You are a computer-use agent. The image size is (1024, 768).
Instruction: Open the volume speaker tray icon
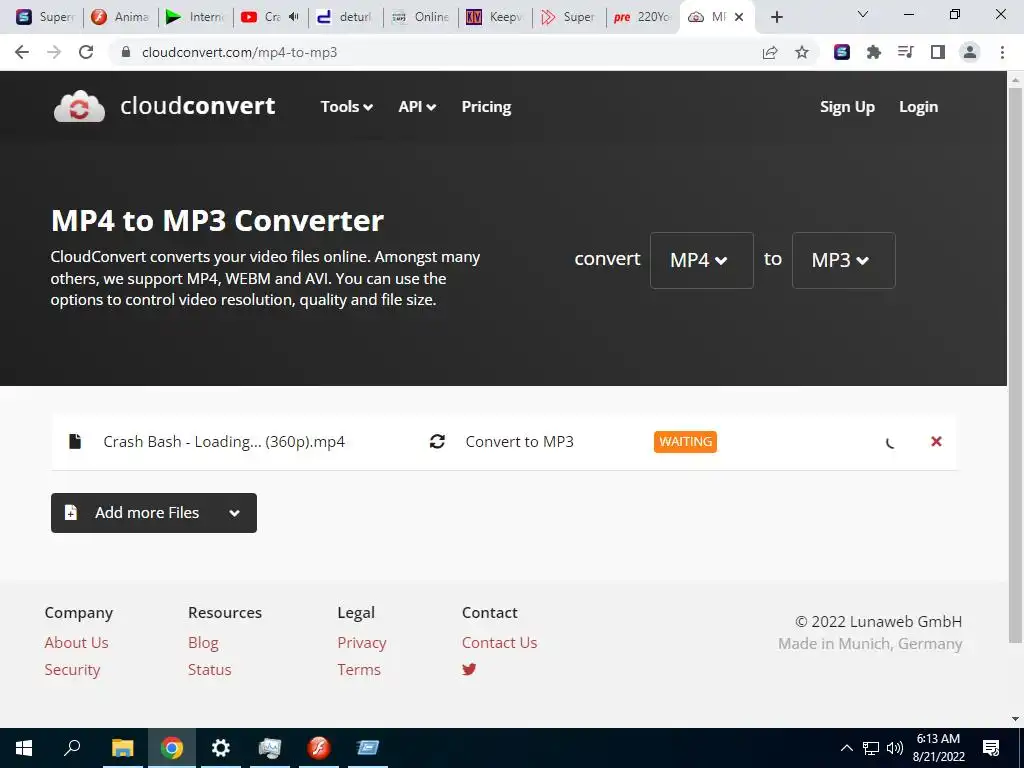(x=895, y=748)
